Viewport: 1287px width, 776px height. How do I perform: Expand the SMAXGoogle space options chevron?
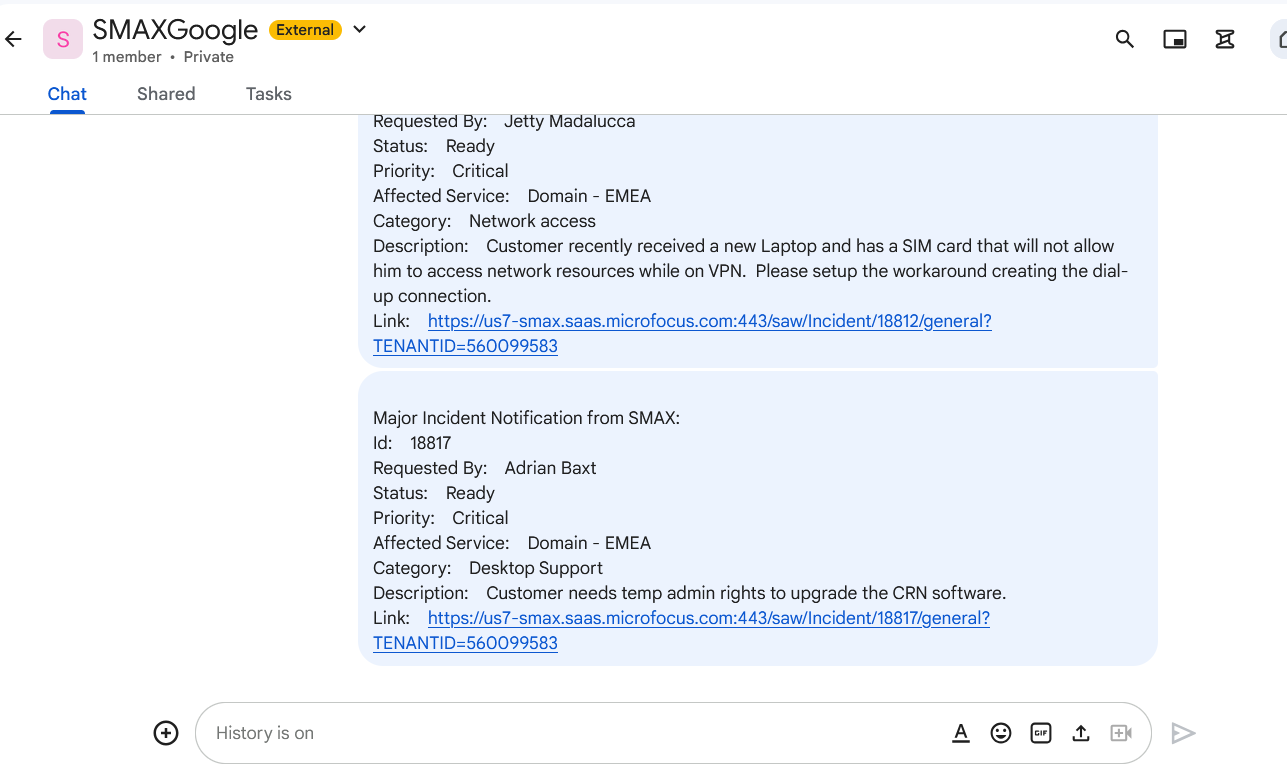[360, 29]
